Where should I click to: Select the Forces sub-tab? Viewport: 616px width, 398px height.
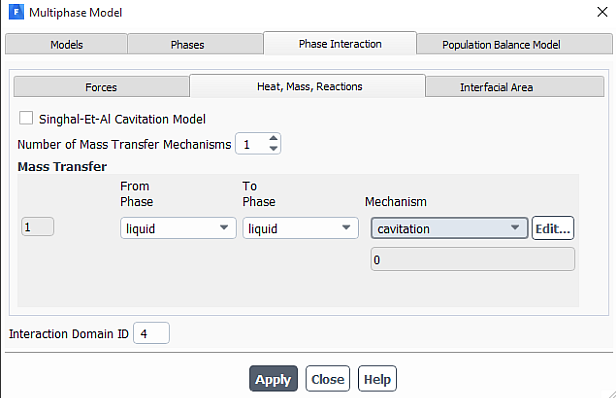tap(101, 87)
